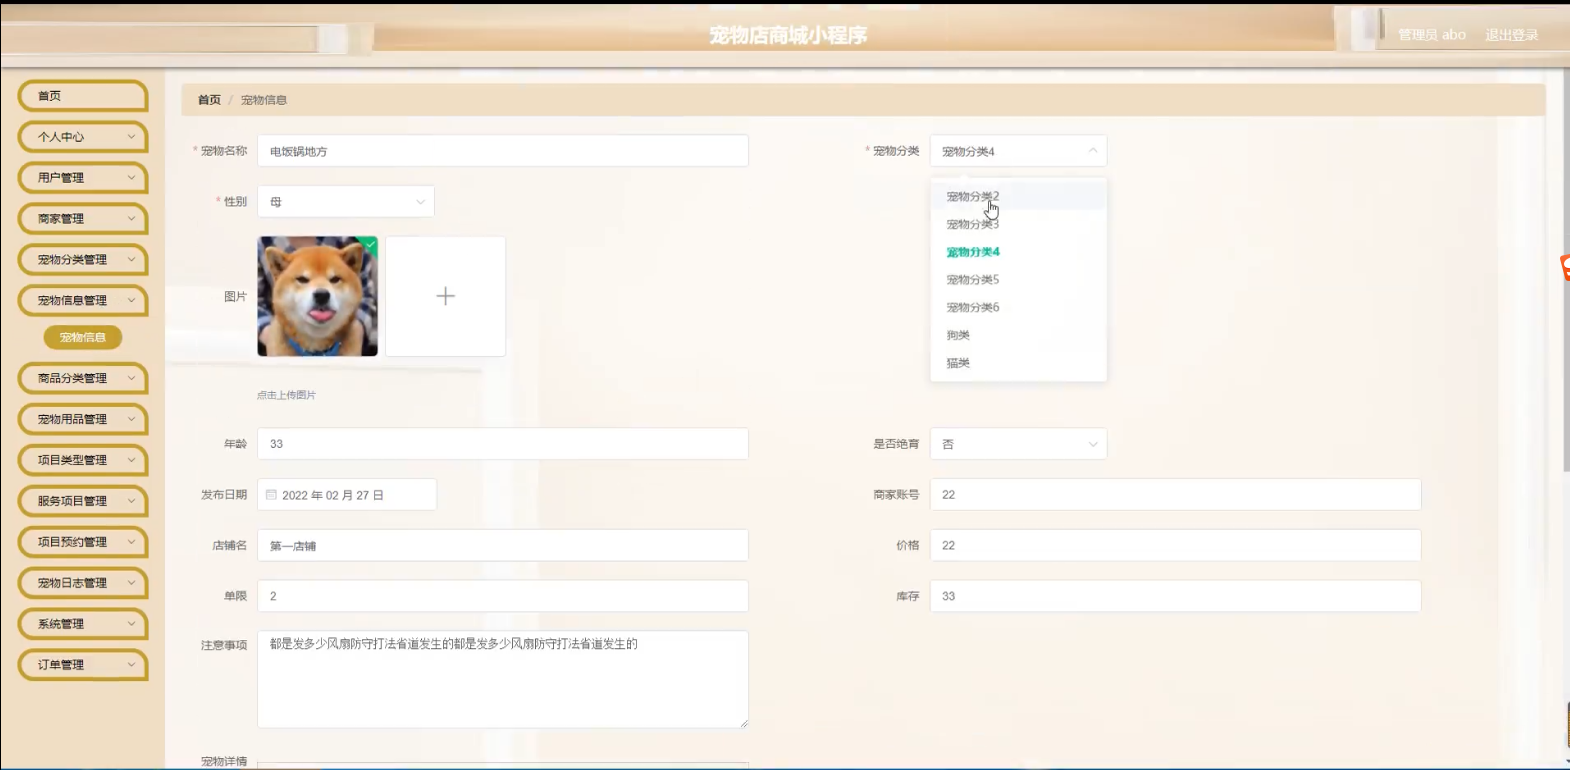This screenshot has height=770, width=1570.
Task: Expand 宠物分类管理 sidebar menu
Action: click(x=83, y=260)
